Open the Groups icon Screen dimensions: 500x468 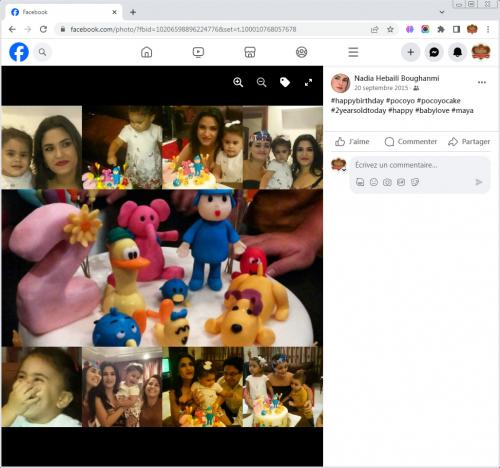pos(302,52)
